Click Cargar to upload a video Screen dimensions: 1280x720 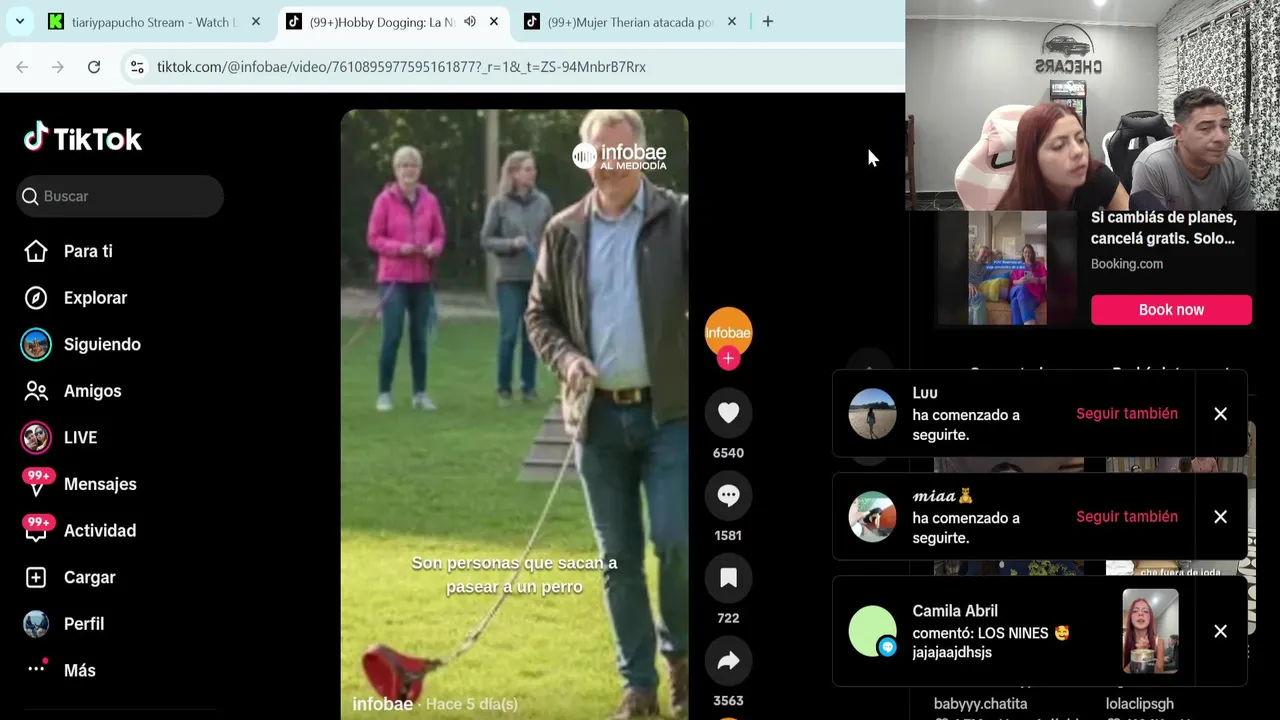pyautogui.click(x=89, y=577)
